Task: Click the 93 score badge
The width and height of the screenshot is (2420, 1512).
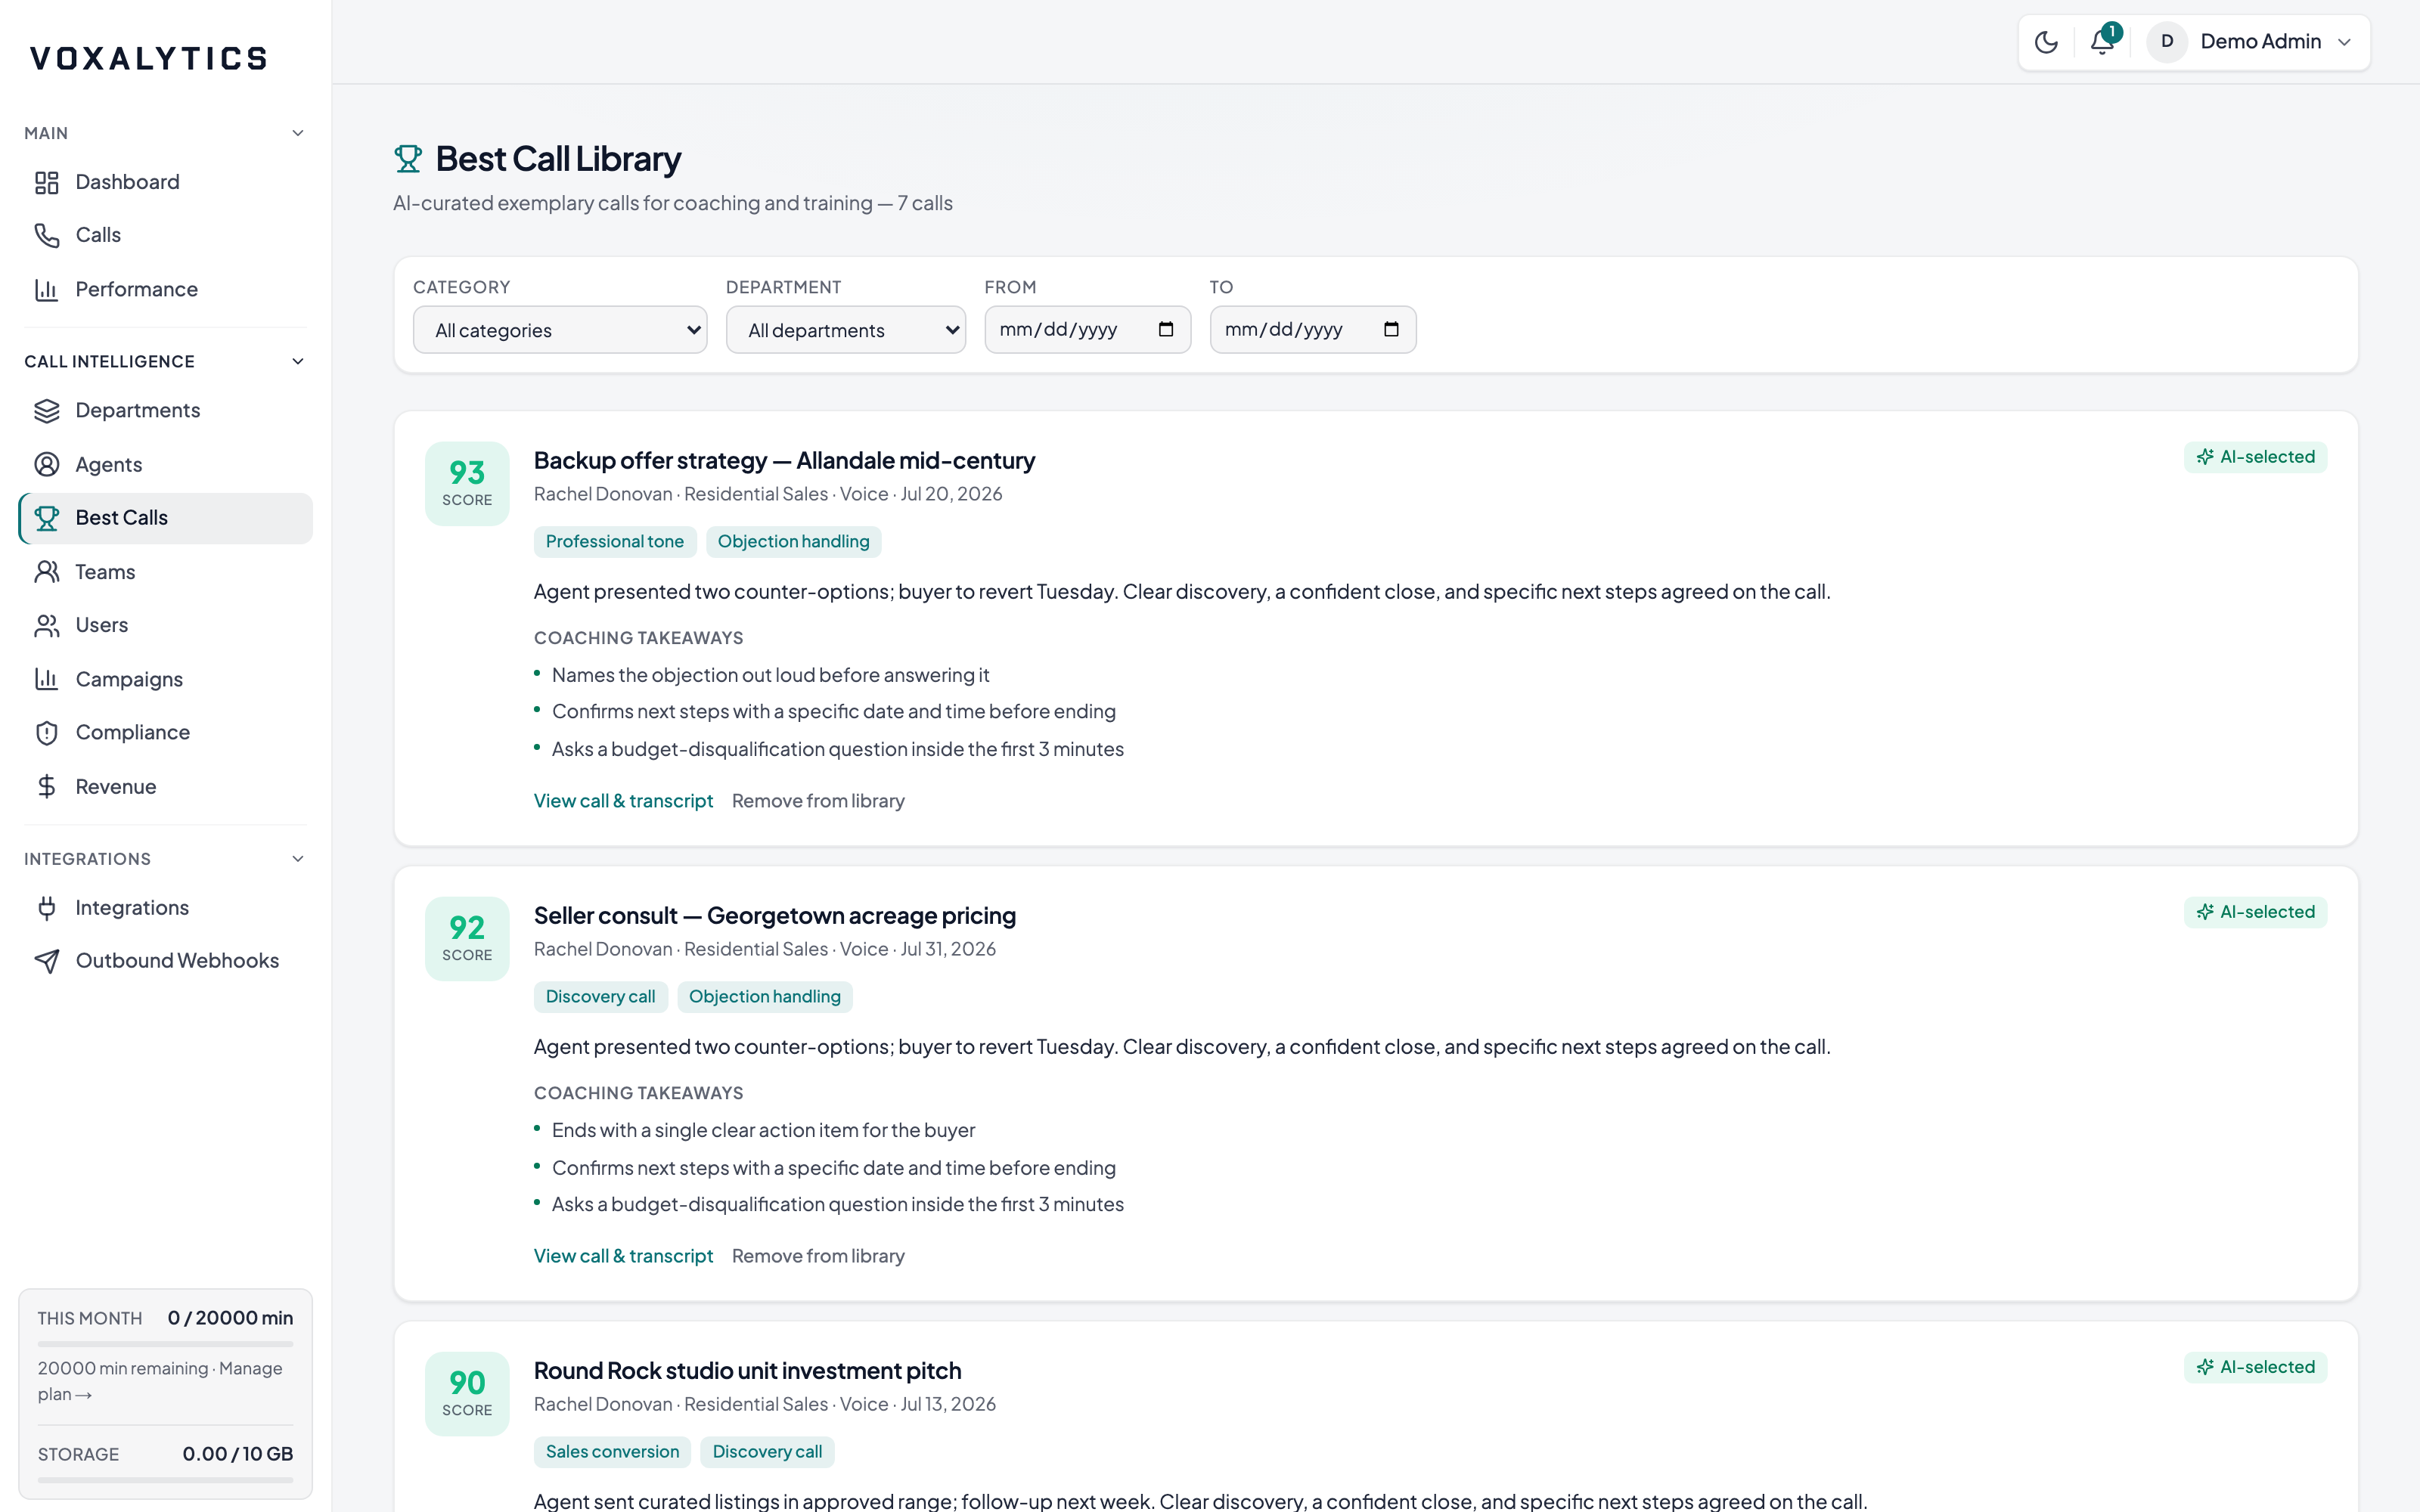Action: [x=467, y=484]
